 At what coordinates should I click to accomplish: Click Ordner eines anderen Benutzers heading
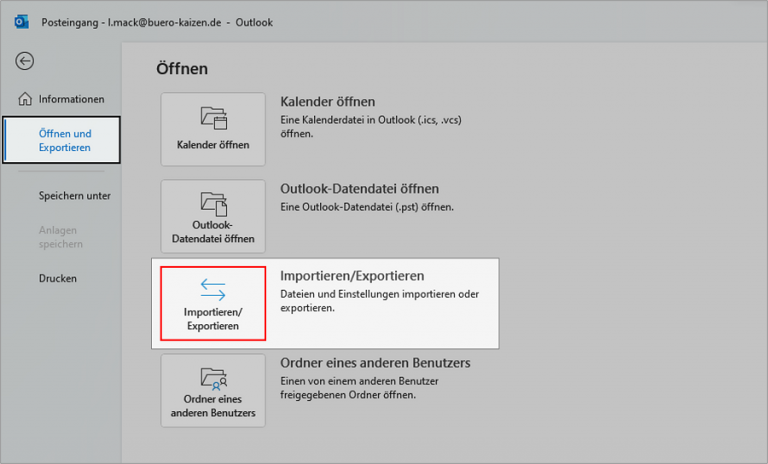[375, 363]
